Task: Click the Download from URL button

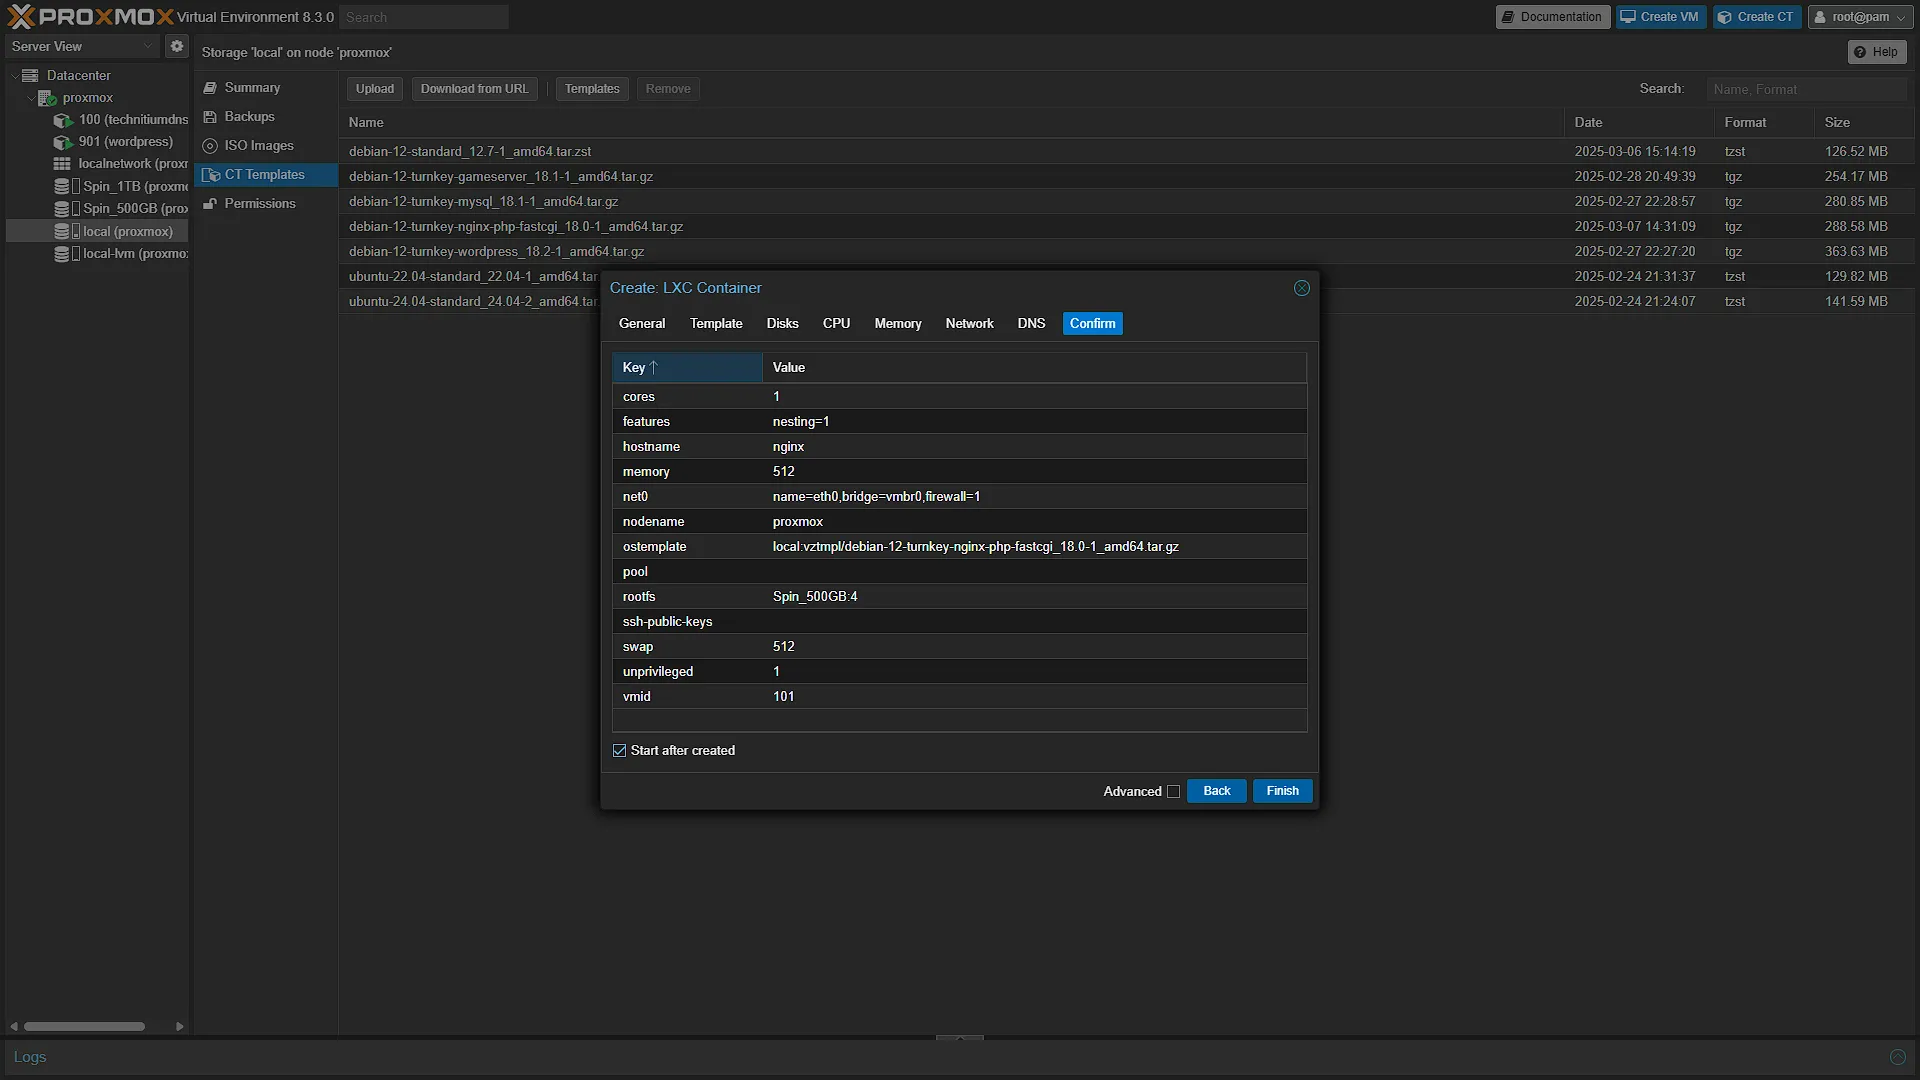Action: pos(474,89)
